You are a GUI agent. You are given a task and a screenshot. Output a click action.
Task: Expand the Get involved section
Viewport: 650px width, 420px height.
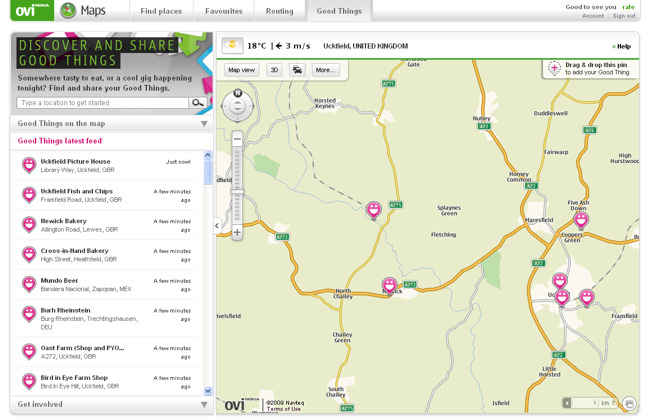tap(112, 404)
